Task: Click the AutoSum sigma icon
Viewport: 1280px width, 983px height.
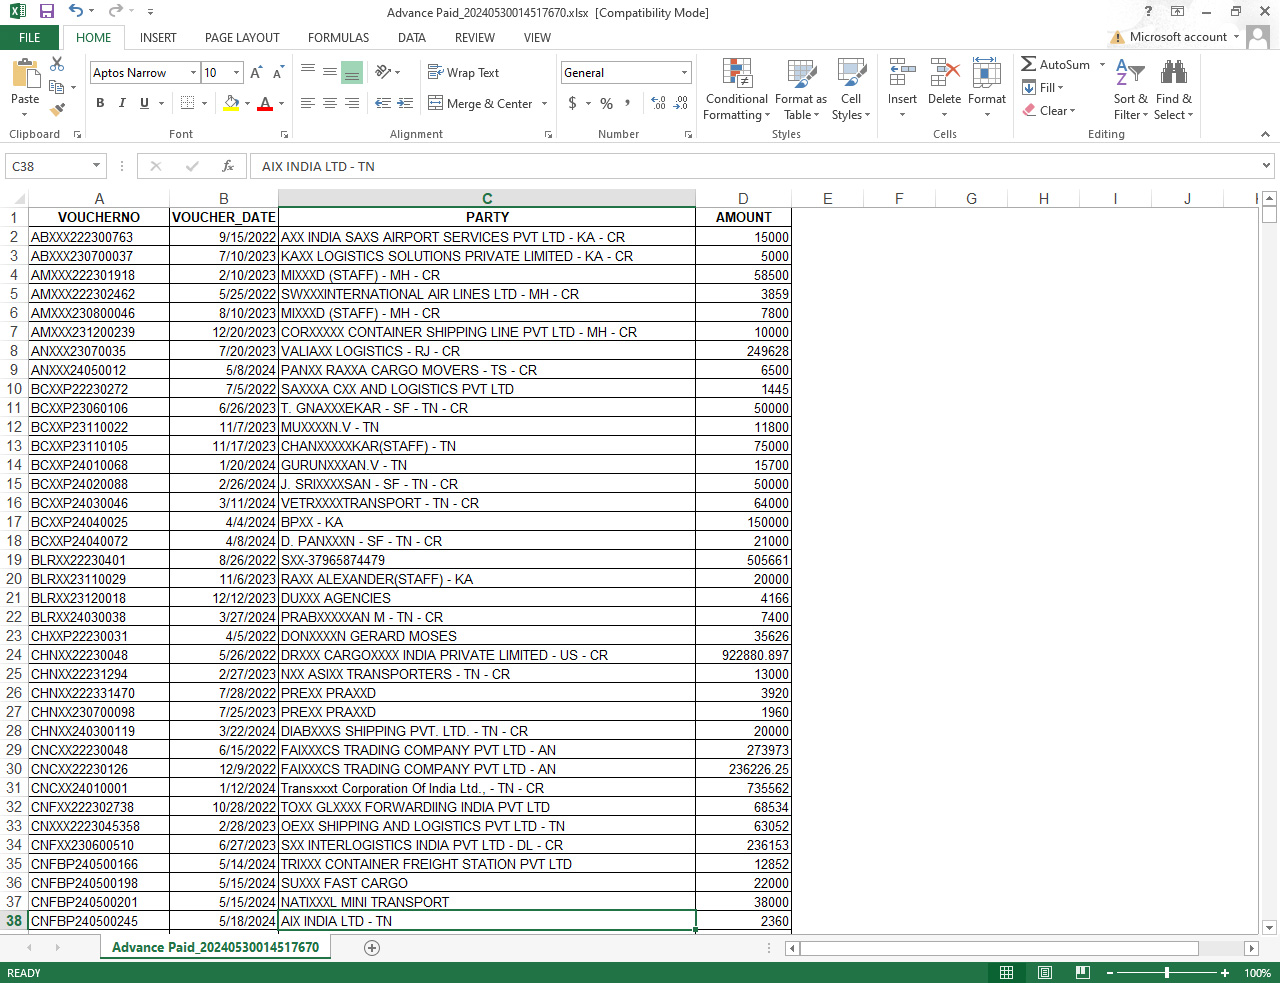Action: (1028, 64)
